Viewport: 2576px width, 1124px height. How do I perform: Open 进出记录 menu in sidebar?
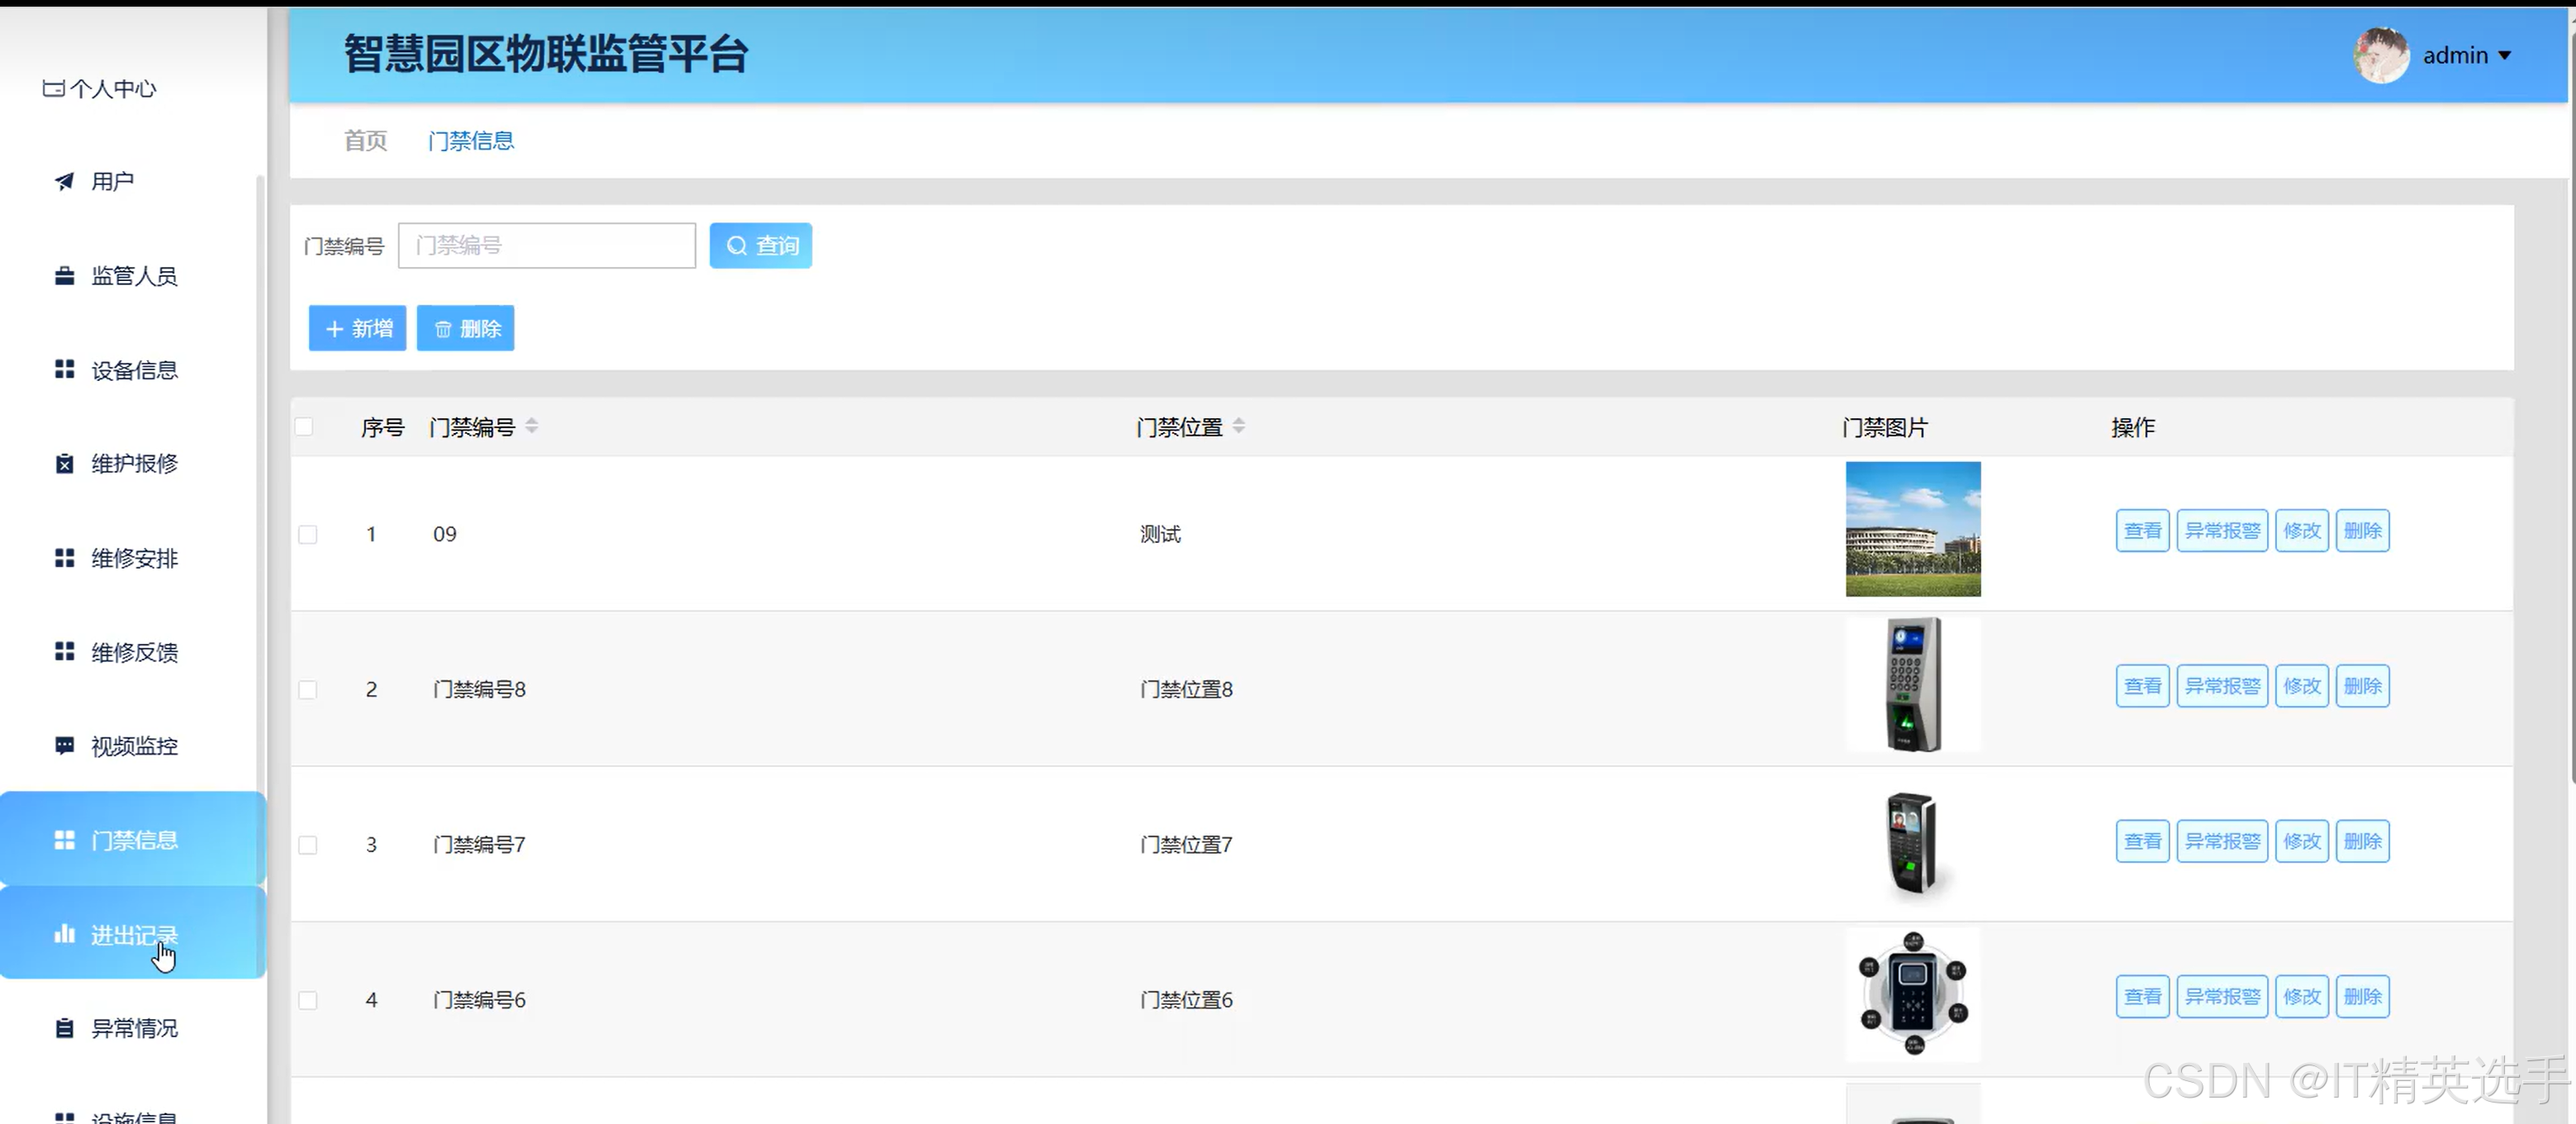click(x=132, y=934)
